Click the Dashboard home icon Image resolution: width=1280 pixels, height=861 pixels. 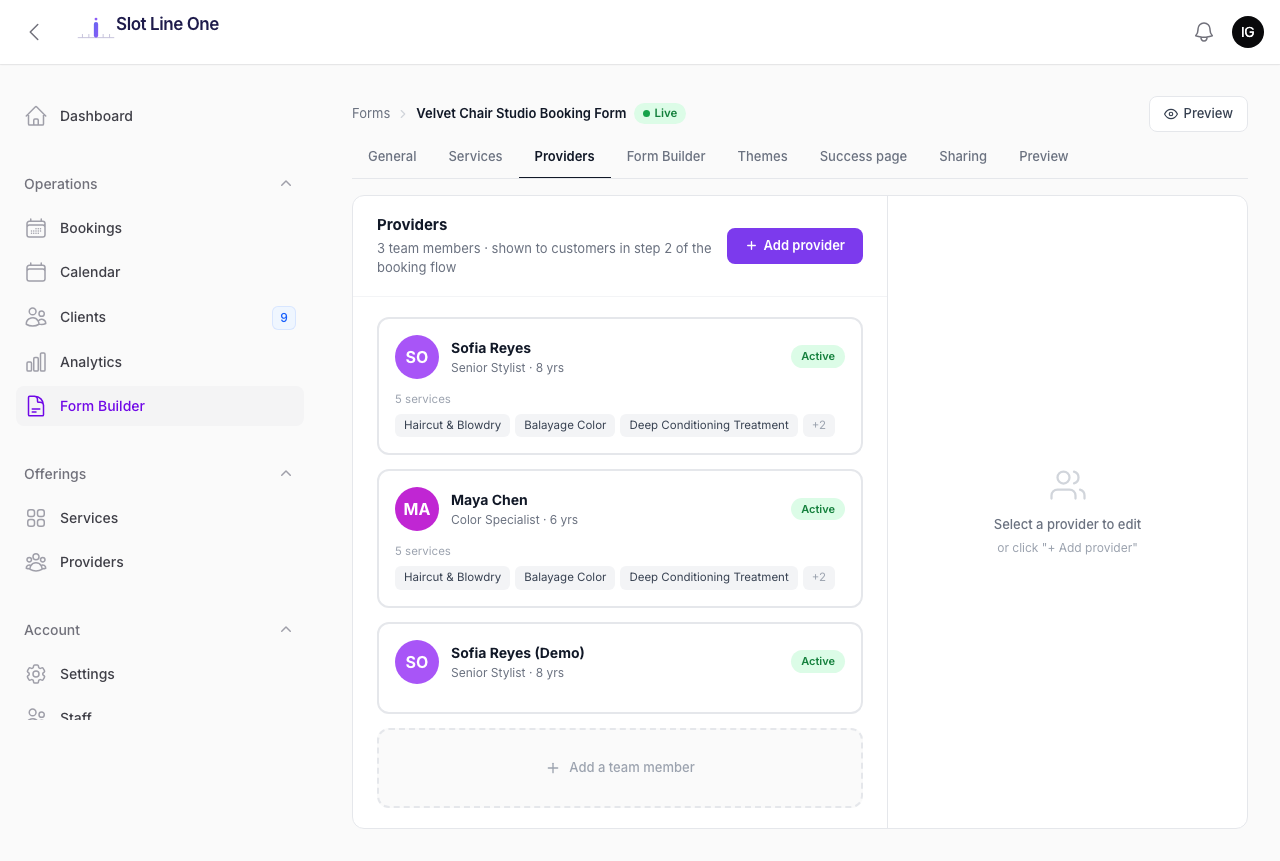36,116
